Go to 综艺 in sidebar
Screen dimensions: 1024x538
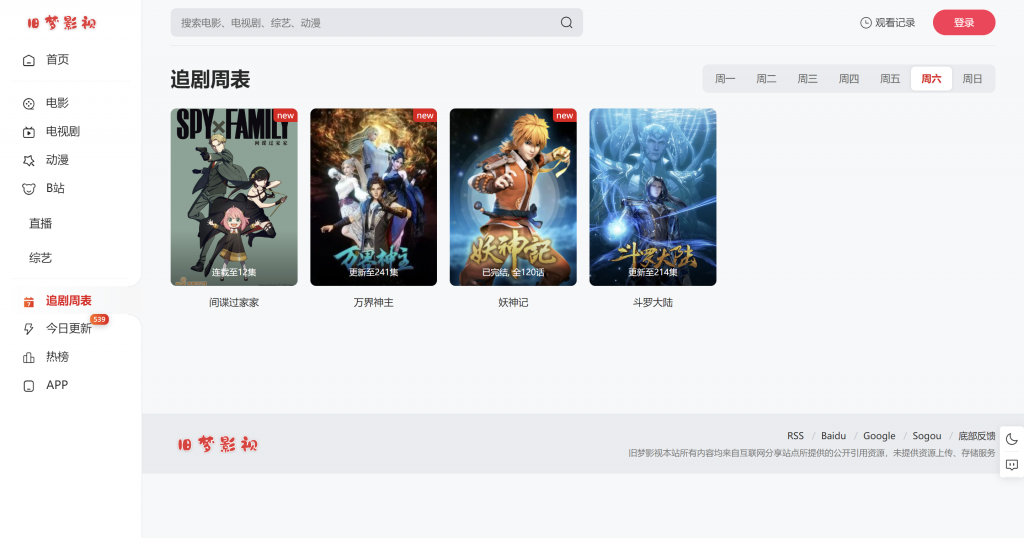pos(40,258)
